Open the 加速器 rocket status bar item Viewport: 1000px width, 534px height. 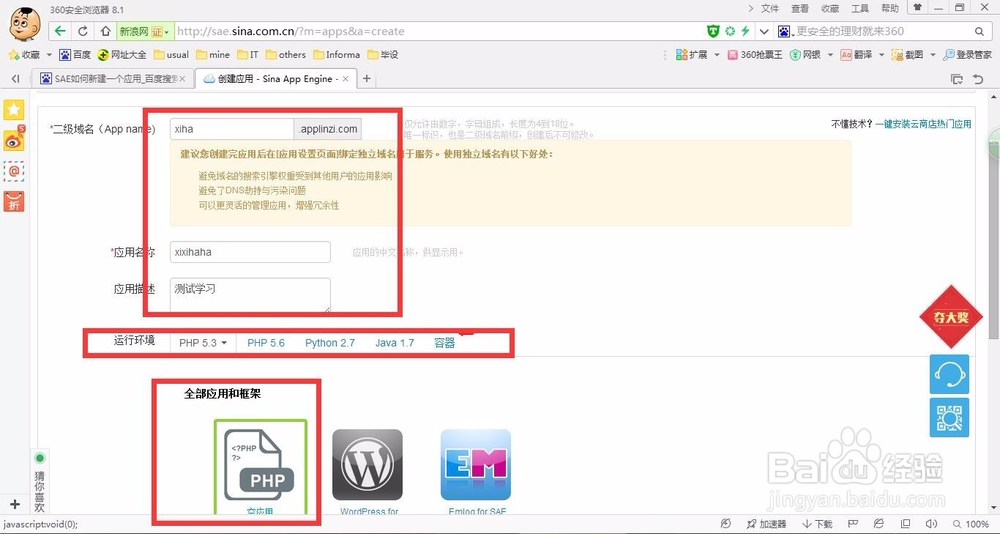click(766, 524)
